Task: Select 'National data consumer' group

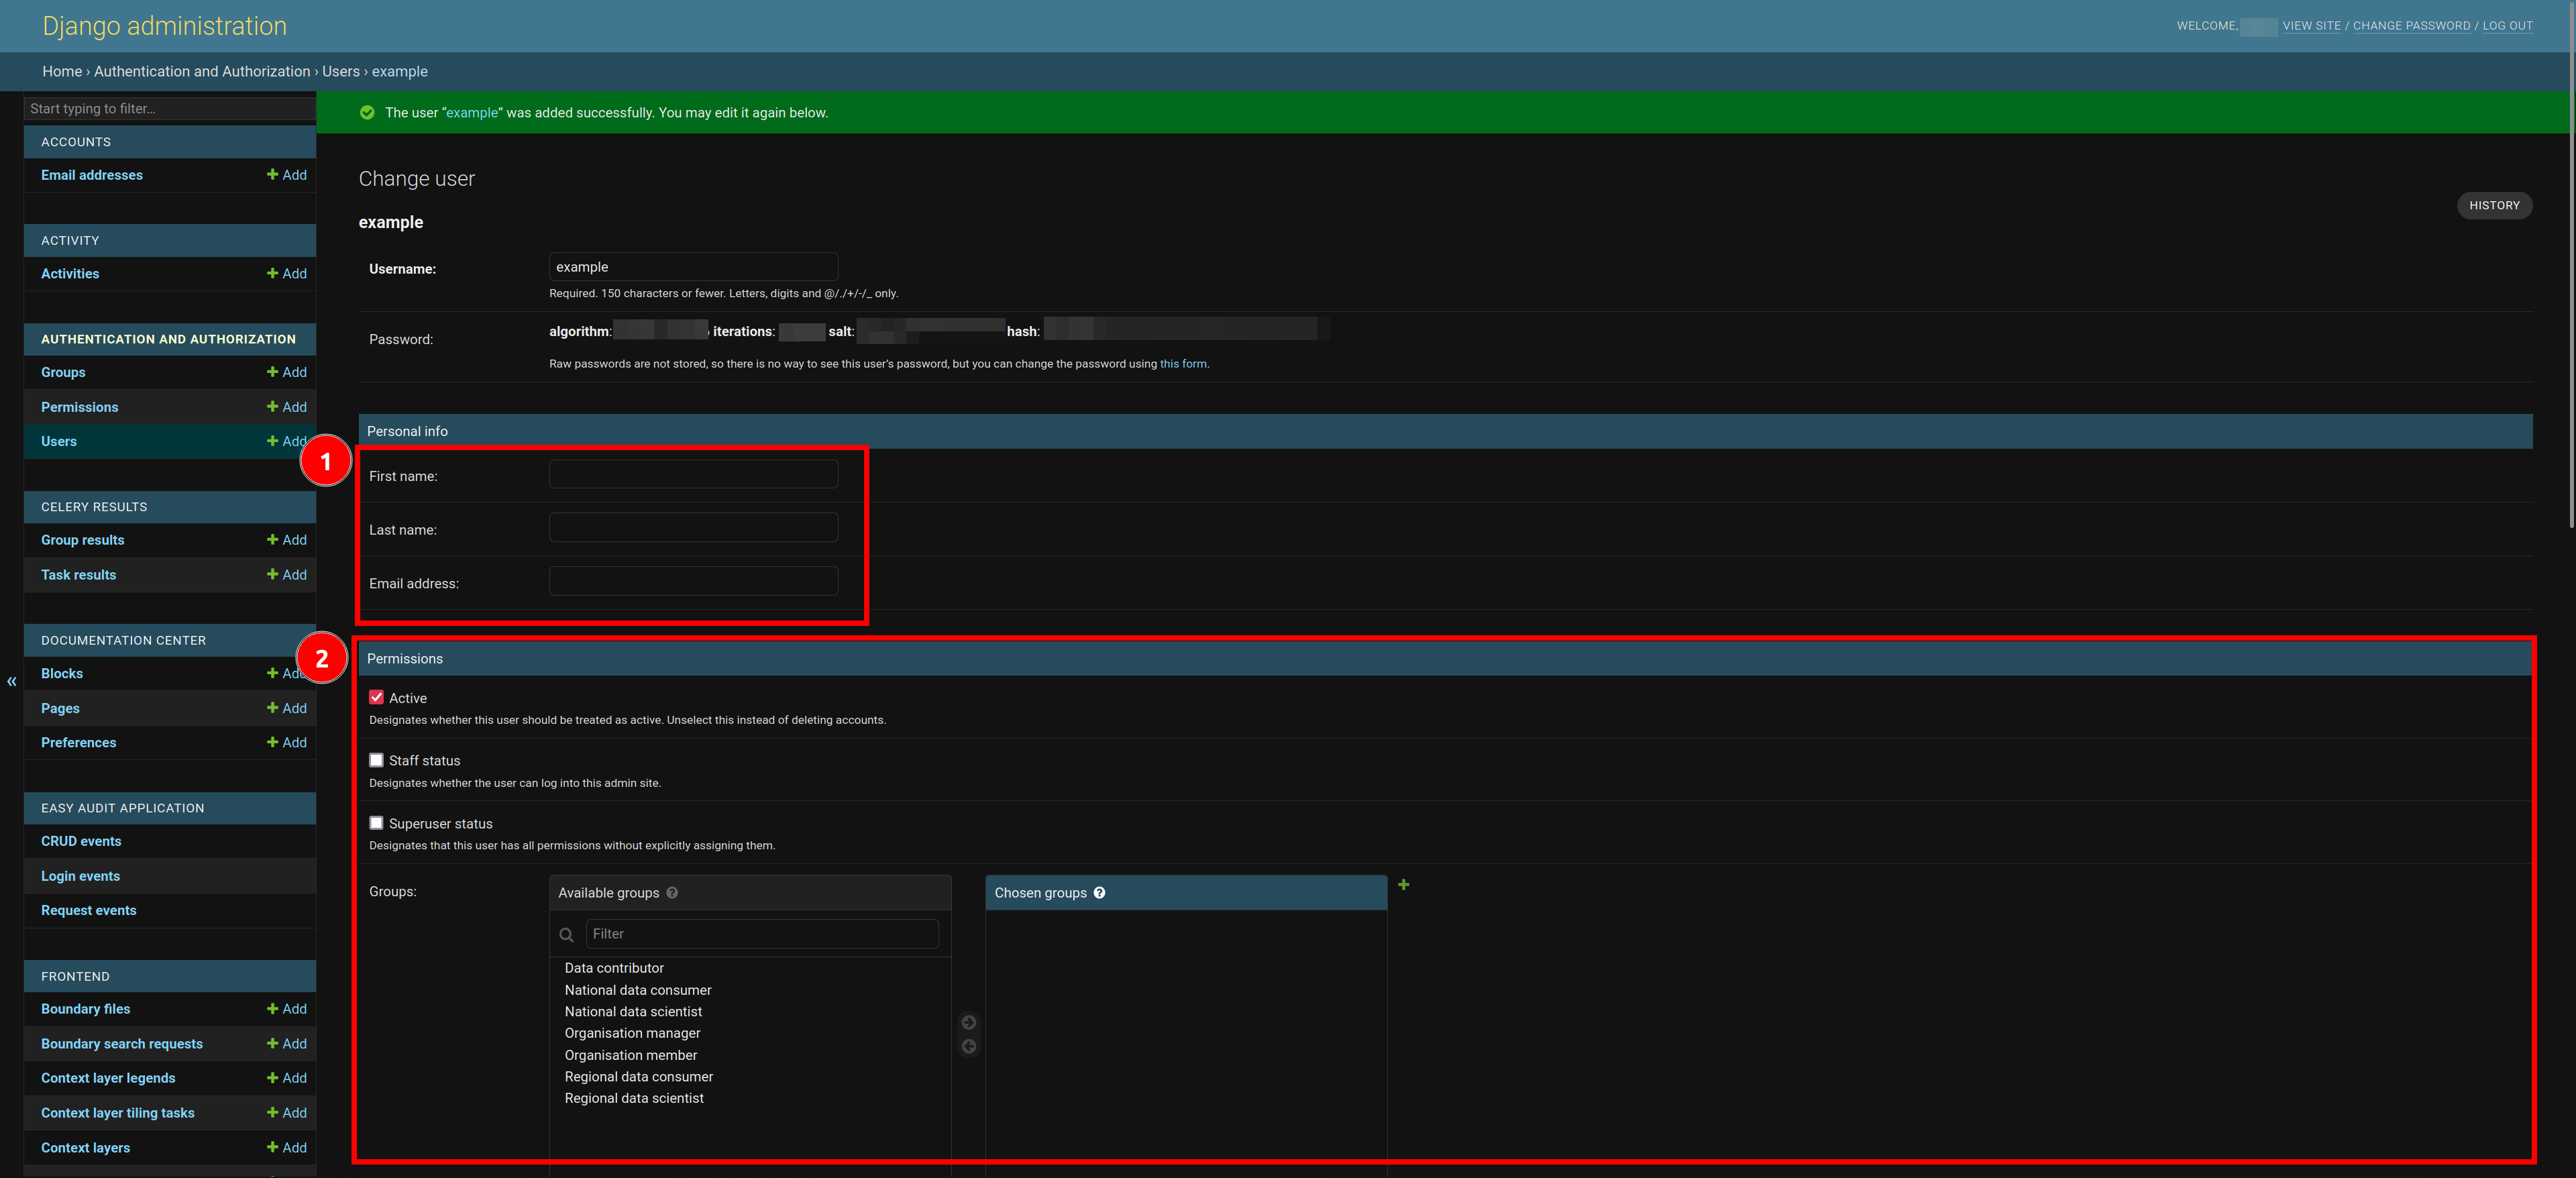Action: pos(638,990)
